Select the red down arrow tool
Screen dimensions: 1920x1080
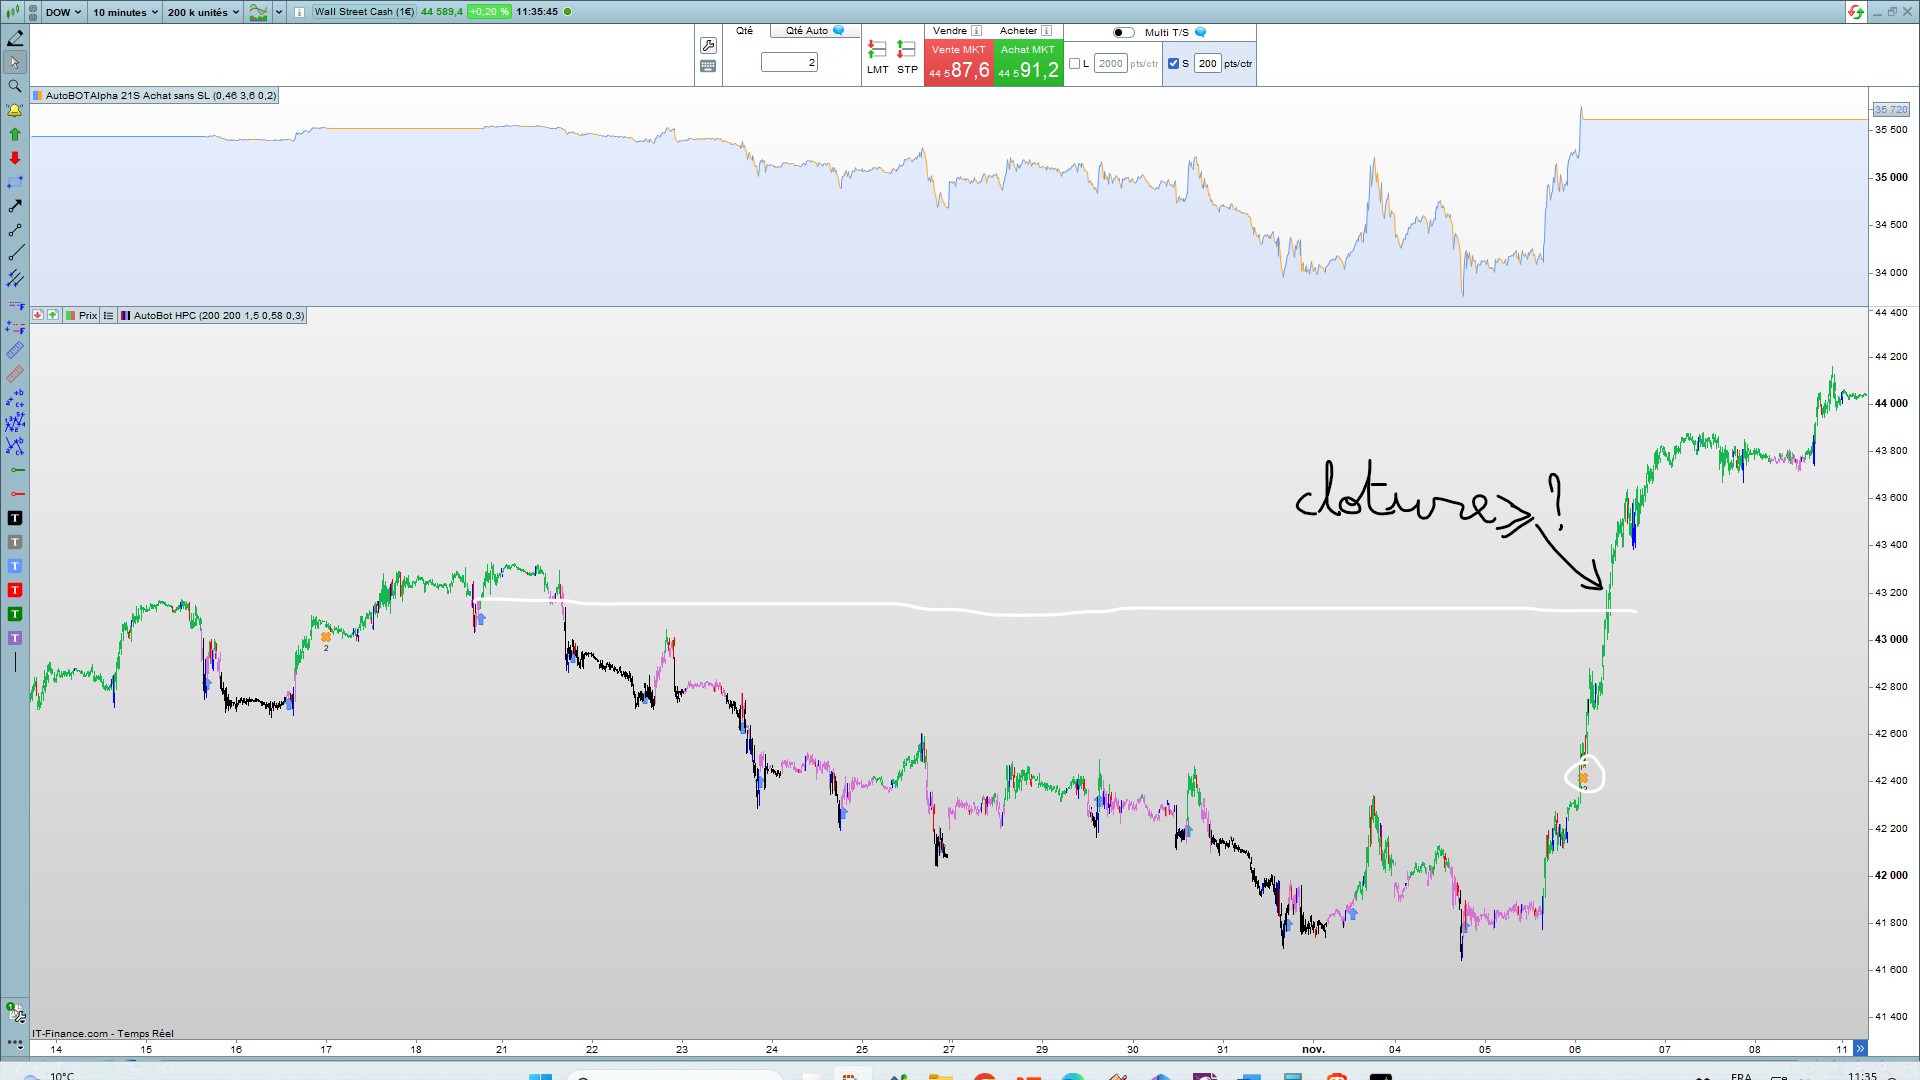tap(15, 158)
